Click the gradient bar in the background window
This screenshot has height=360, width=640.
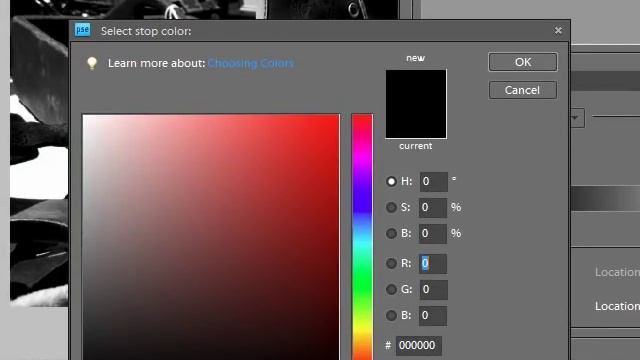[605, 198]
